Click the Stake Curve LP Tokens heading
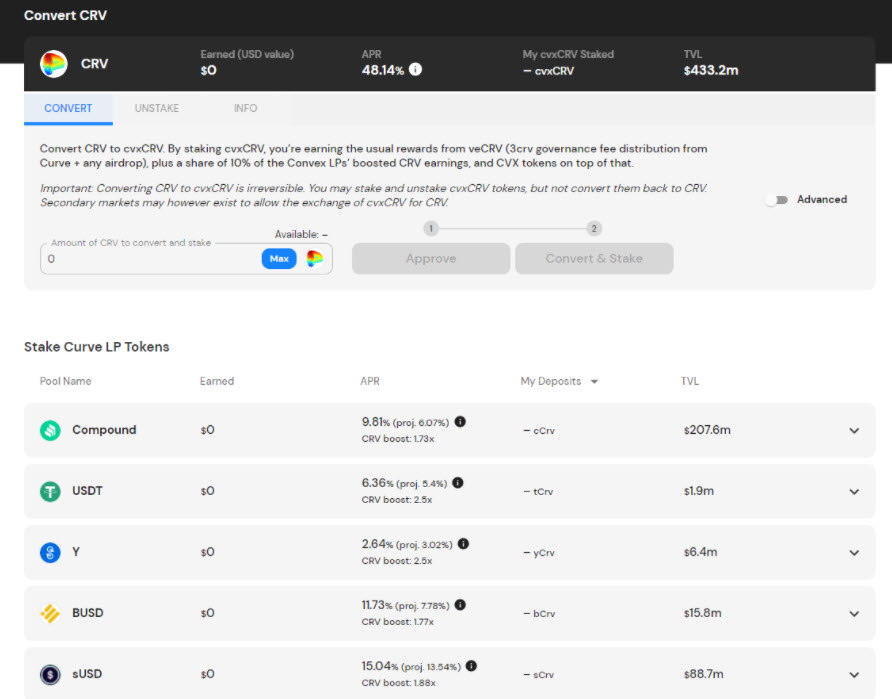The image size is (892, 699). pos(97,347)
